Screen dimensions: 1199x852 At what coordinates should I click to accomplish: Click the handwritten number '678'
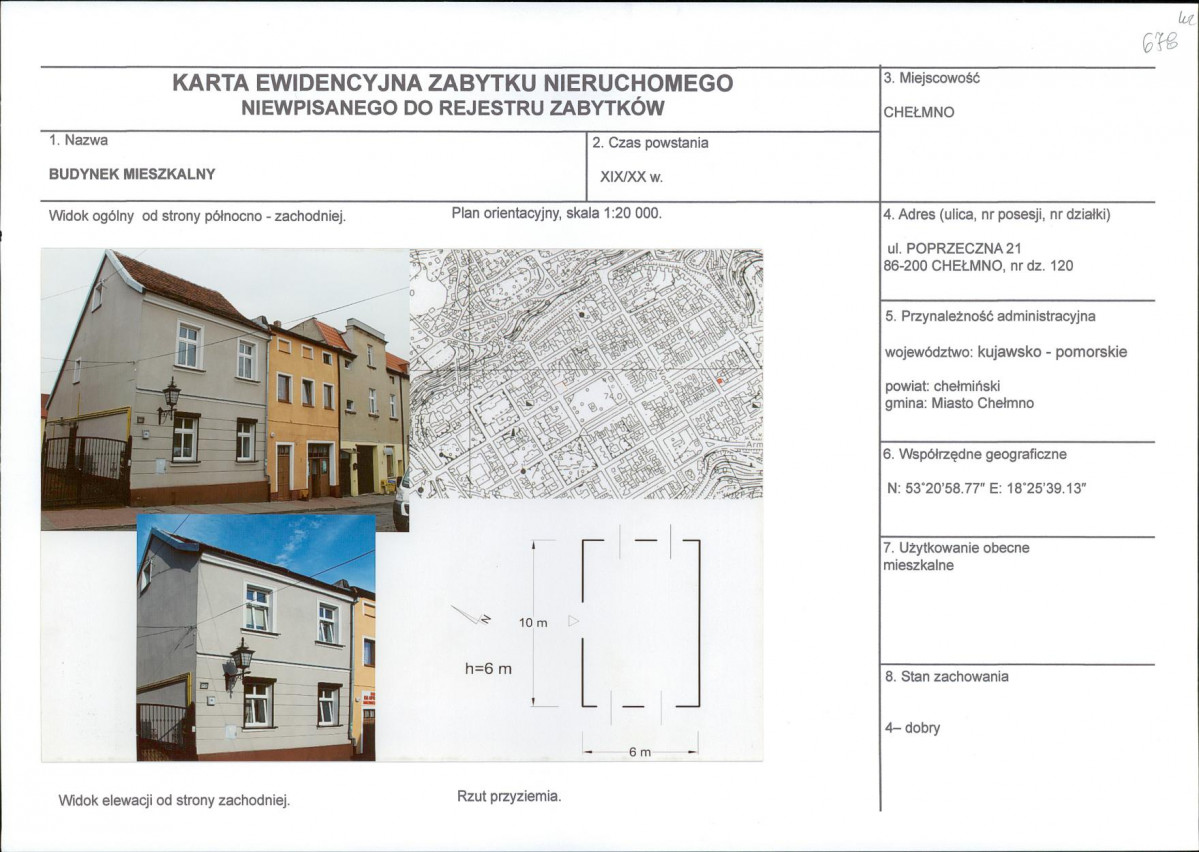(1161, 42)
